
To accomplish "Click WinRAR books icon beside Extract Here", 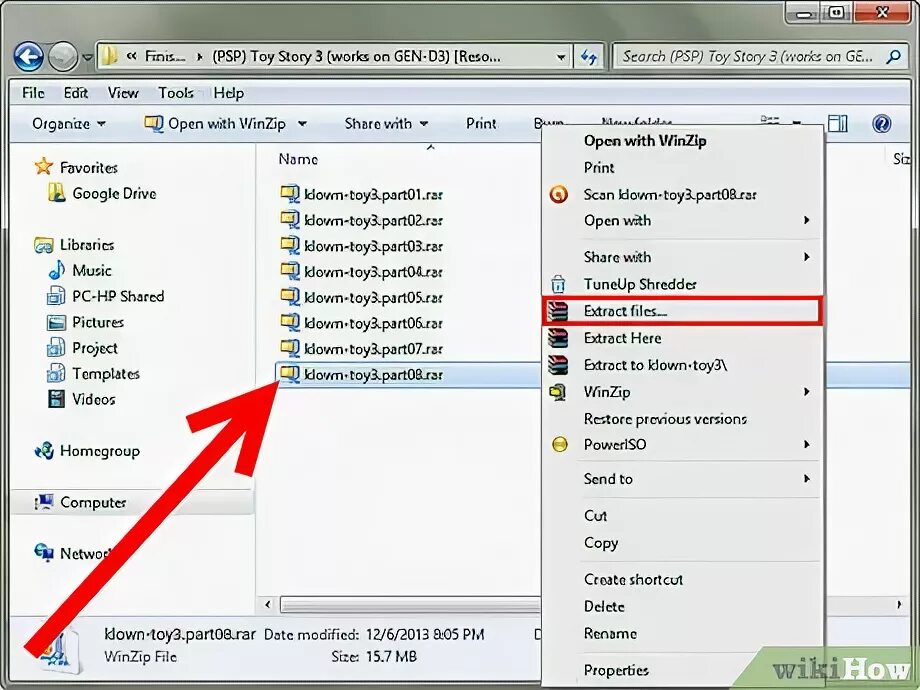I will point(558,338).
